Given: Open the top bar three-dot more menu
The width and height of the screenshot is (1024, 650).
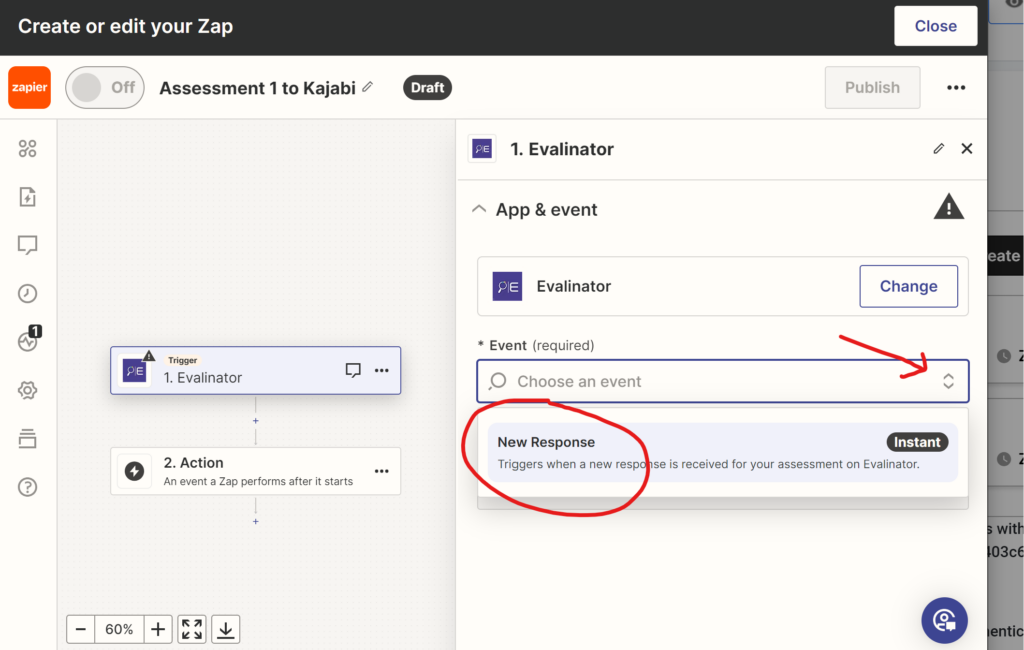Looking at the screenshot, I should [x=956, y=87].
